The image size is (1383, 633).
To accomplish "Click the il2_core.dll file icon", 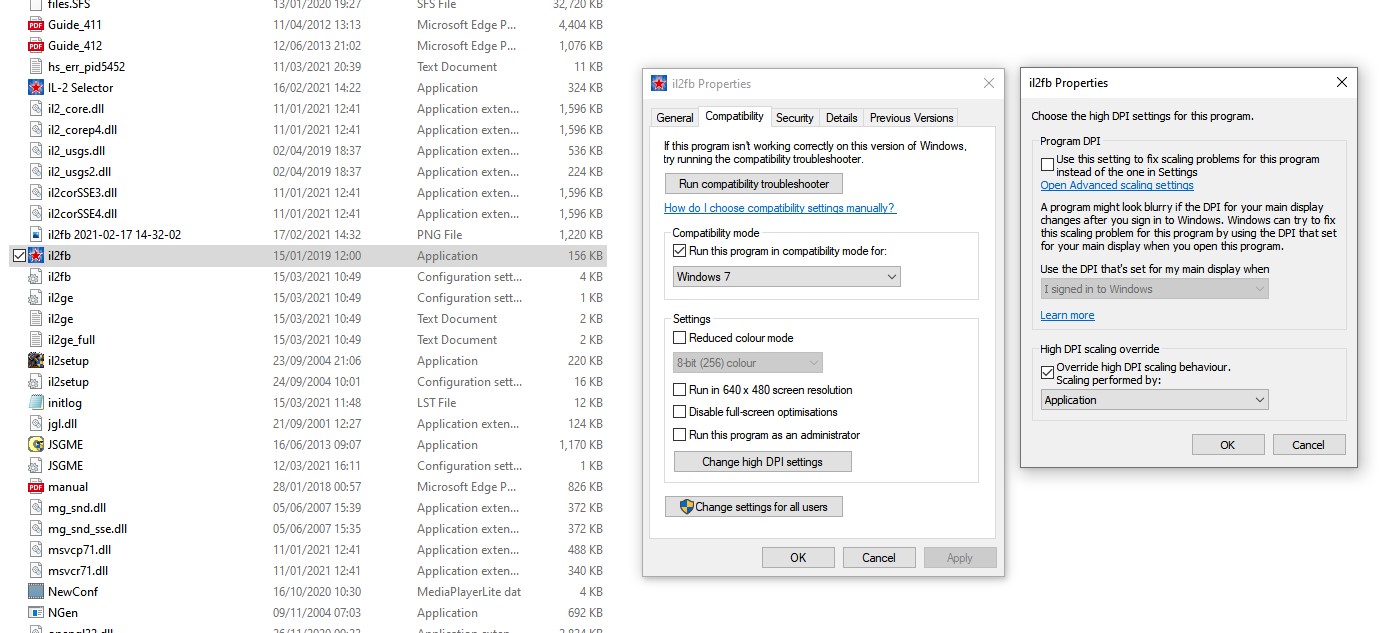I will (36, 108).
